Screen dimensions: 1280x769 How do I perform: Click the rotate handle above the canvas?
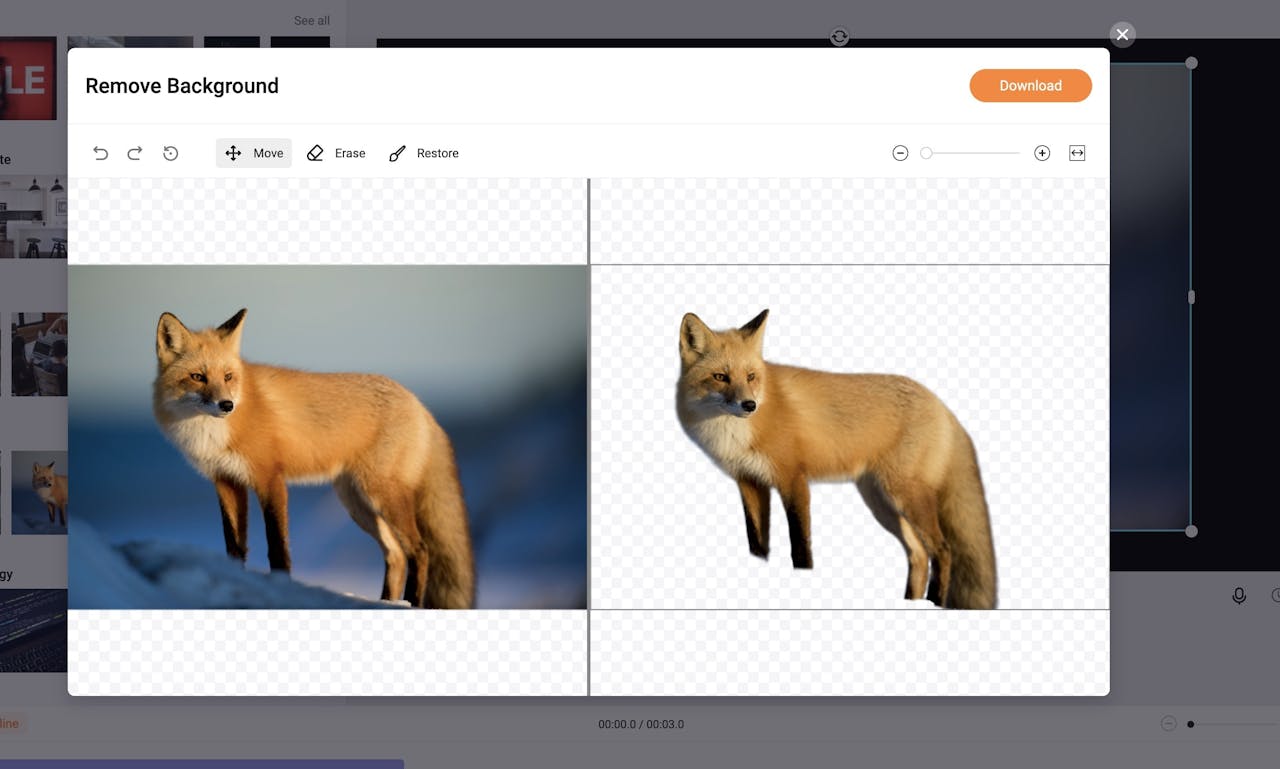(x=839, y=37)
